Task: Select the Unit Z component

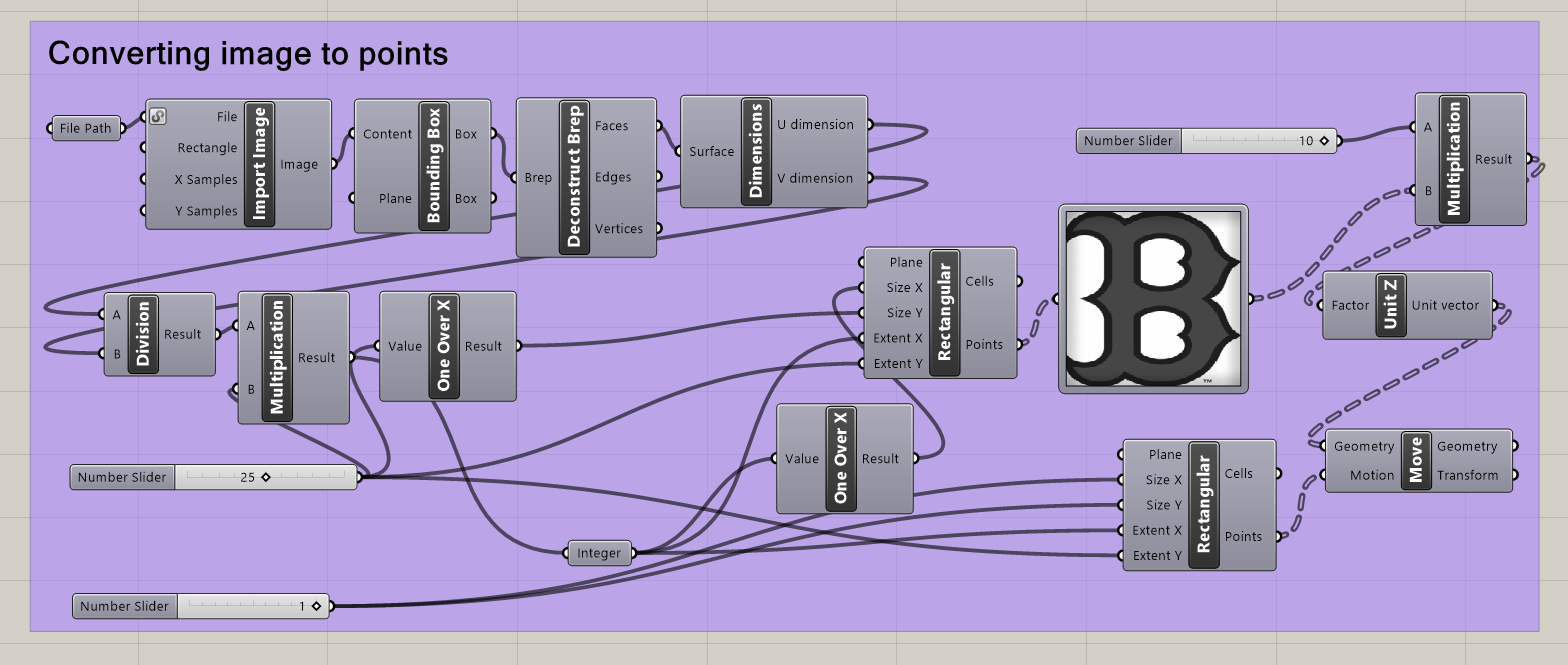Action: [1407, 305]
